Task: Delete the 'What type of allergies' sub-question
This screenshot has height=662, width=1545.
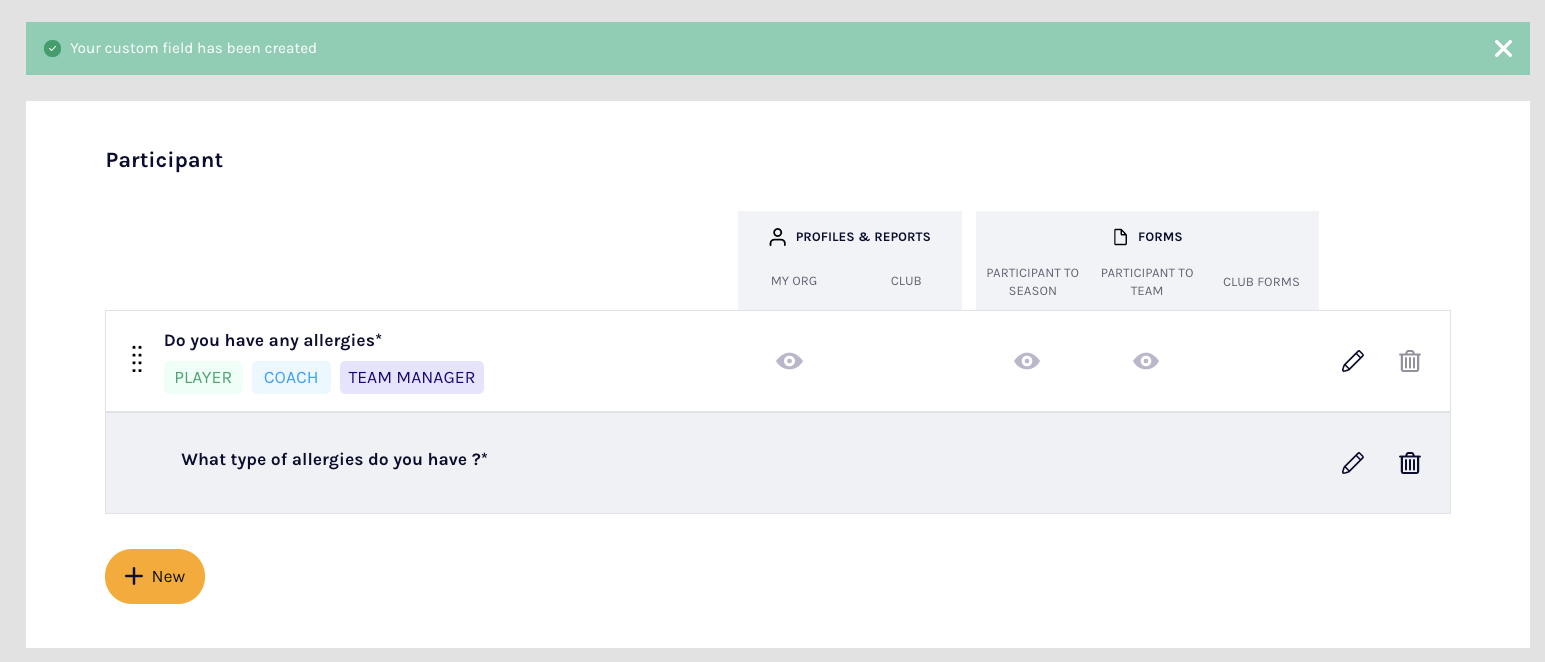Action: pyautogui.click(x=1409, y=463)
